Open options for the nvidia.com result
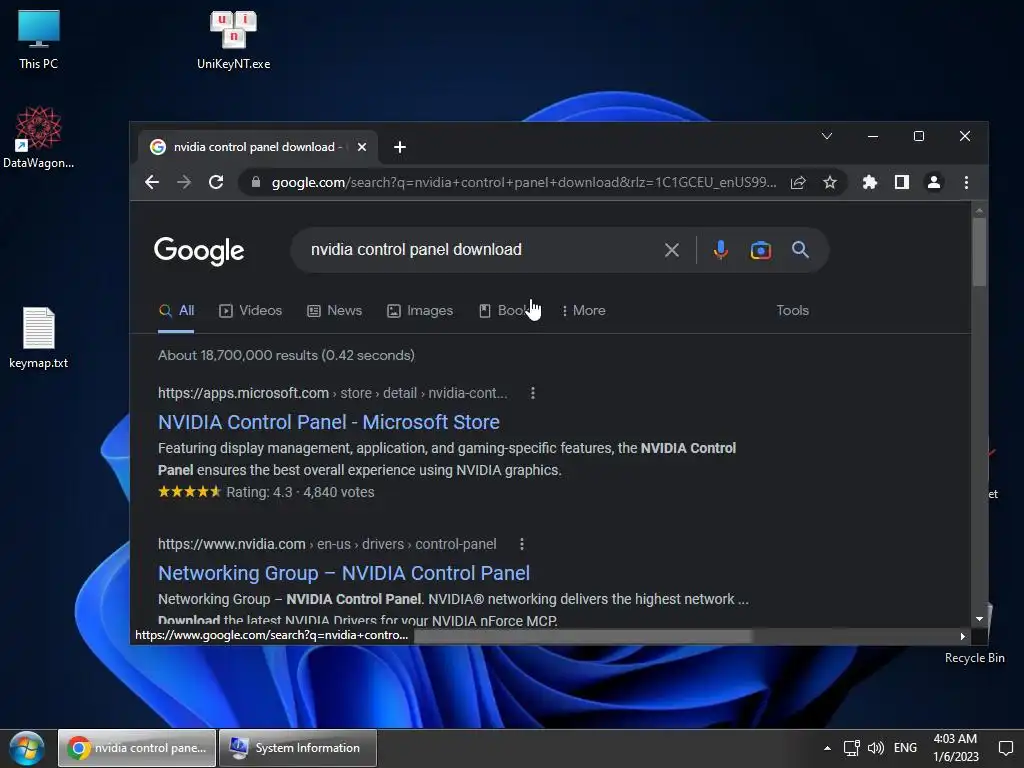This screenshot has height=768, width=1024. (x=522, y=544)
